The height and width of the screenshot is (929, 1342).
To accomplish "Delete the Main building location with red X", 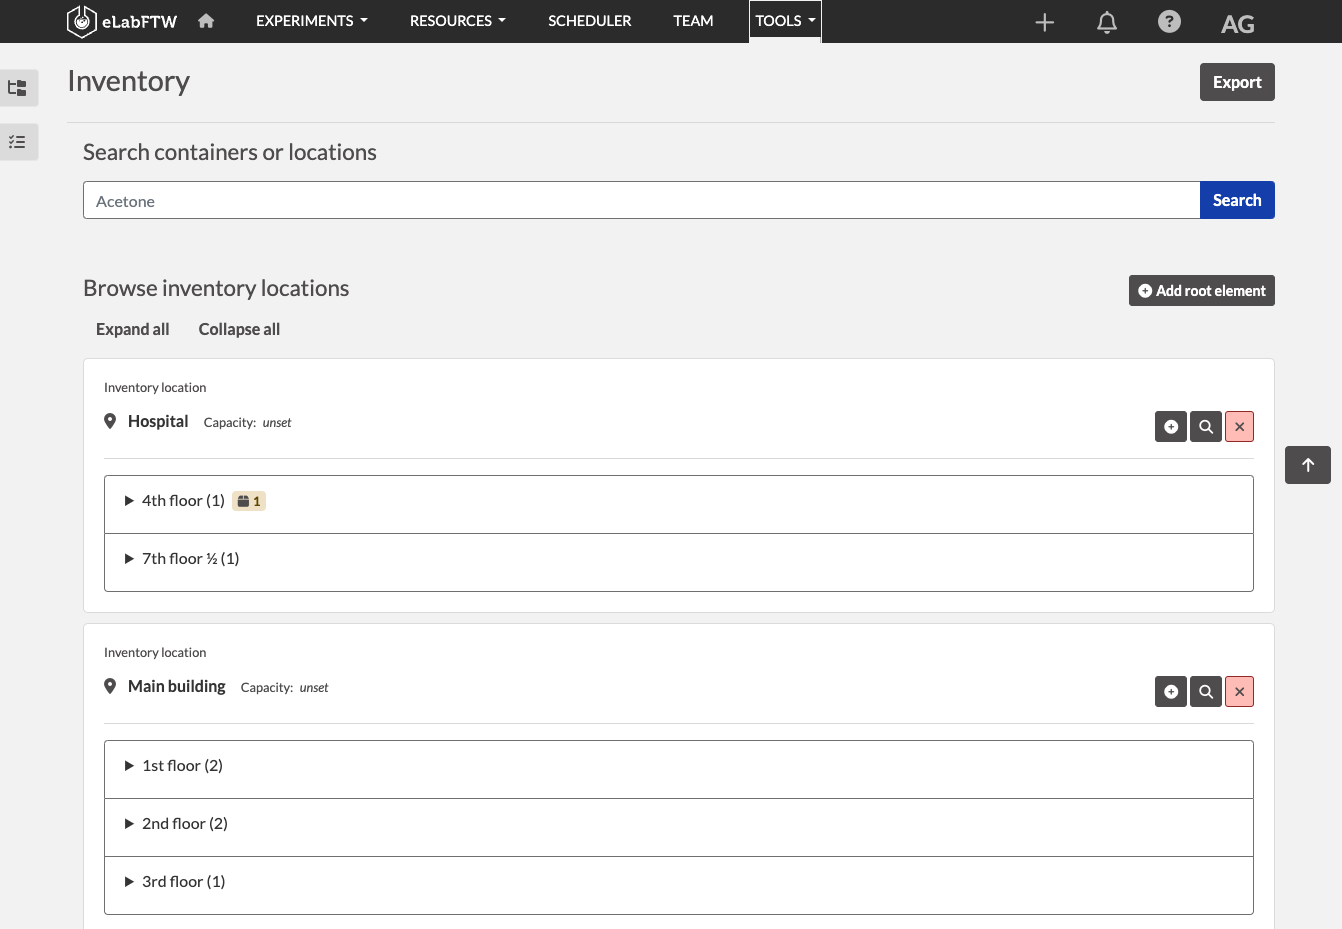I will point(1239,692).
